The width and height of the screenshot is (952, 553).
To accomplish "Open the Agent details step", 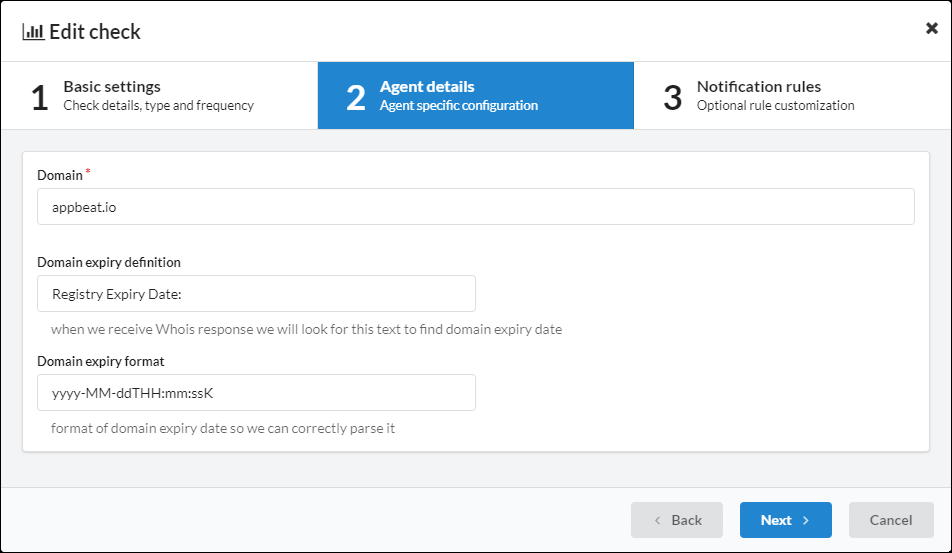I will 475,95.
